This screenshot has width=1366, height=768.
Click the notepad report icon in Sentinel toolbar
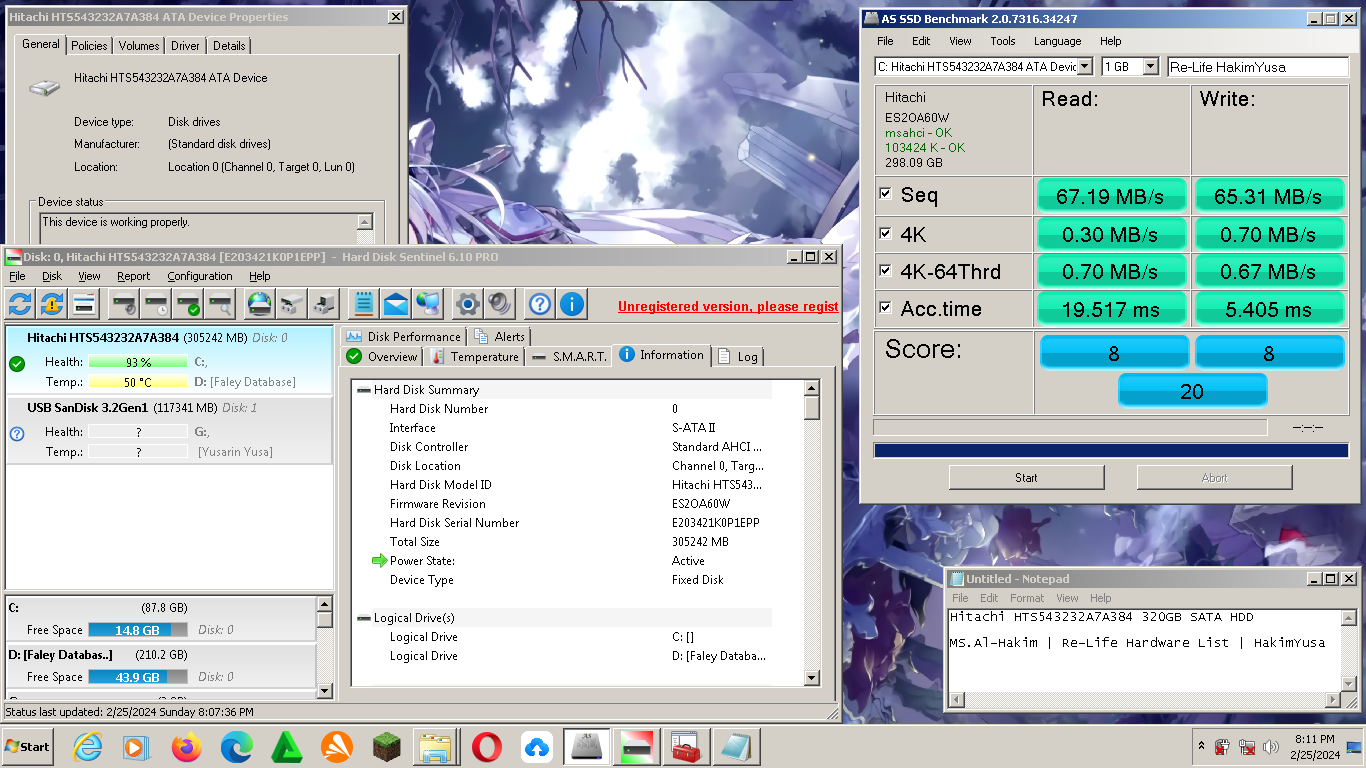pos(364,303)
